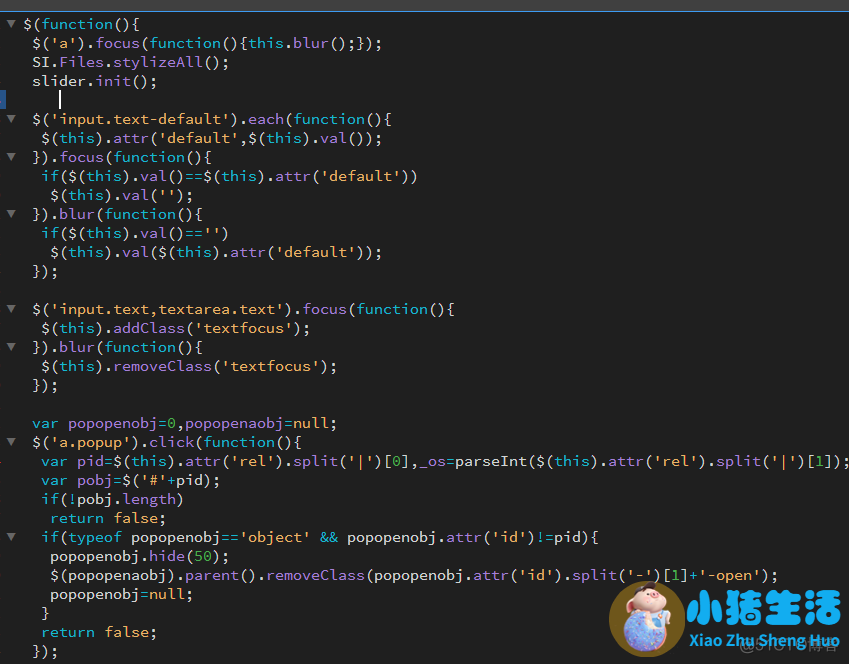The image size is (849, 664).
Task: Collapse the 'input.text-default' each function fold
Action: point(11,119)
